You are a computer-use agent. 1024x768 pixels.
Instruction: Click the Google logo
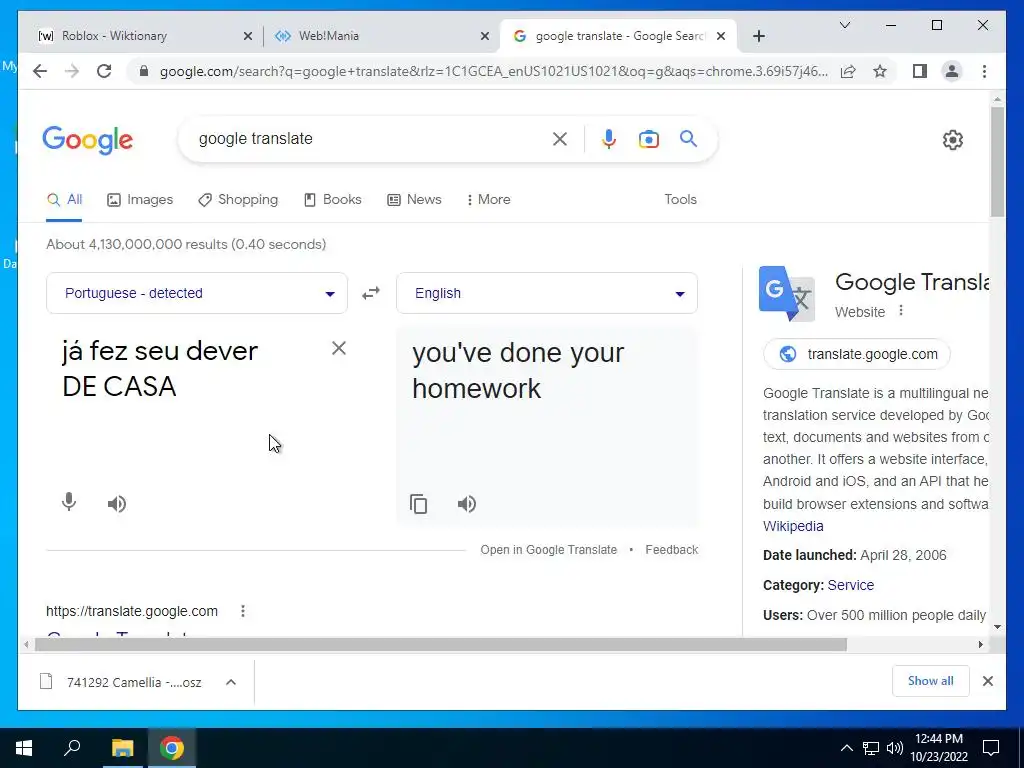[88, 140]
